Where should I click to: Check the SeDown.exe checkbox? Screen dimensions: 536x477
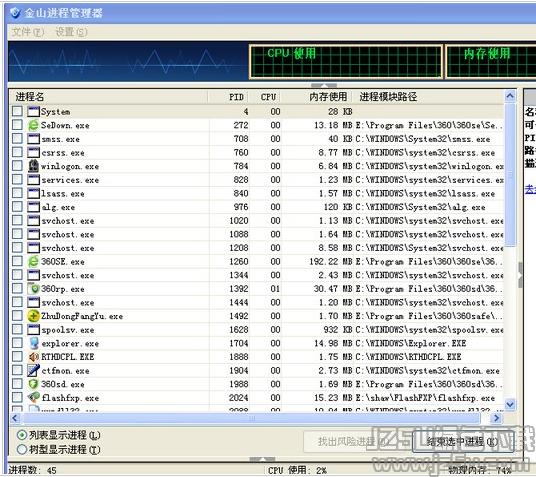[x=17, y=125]
